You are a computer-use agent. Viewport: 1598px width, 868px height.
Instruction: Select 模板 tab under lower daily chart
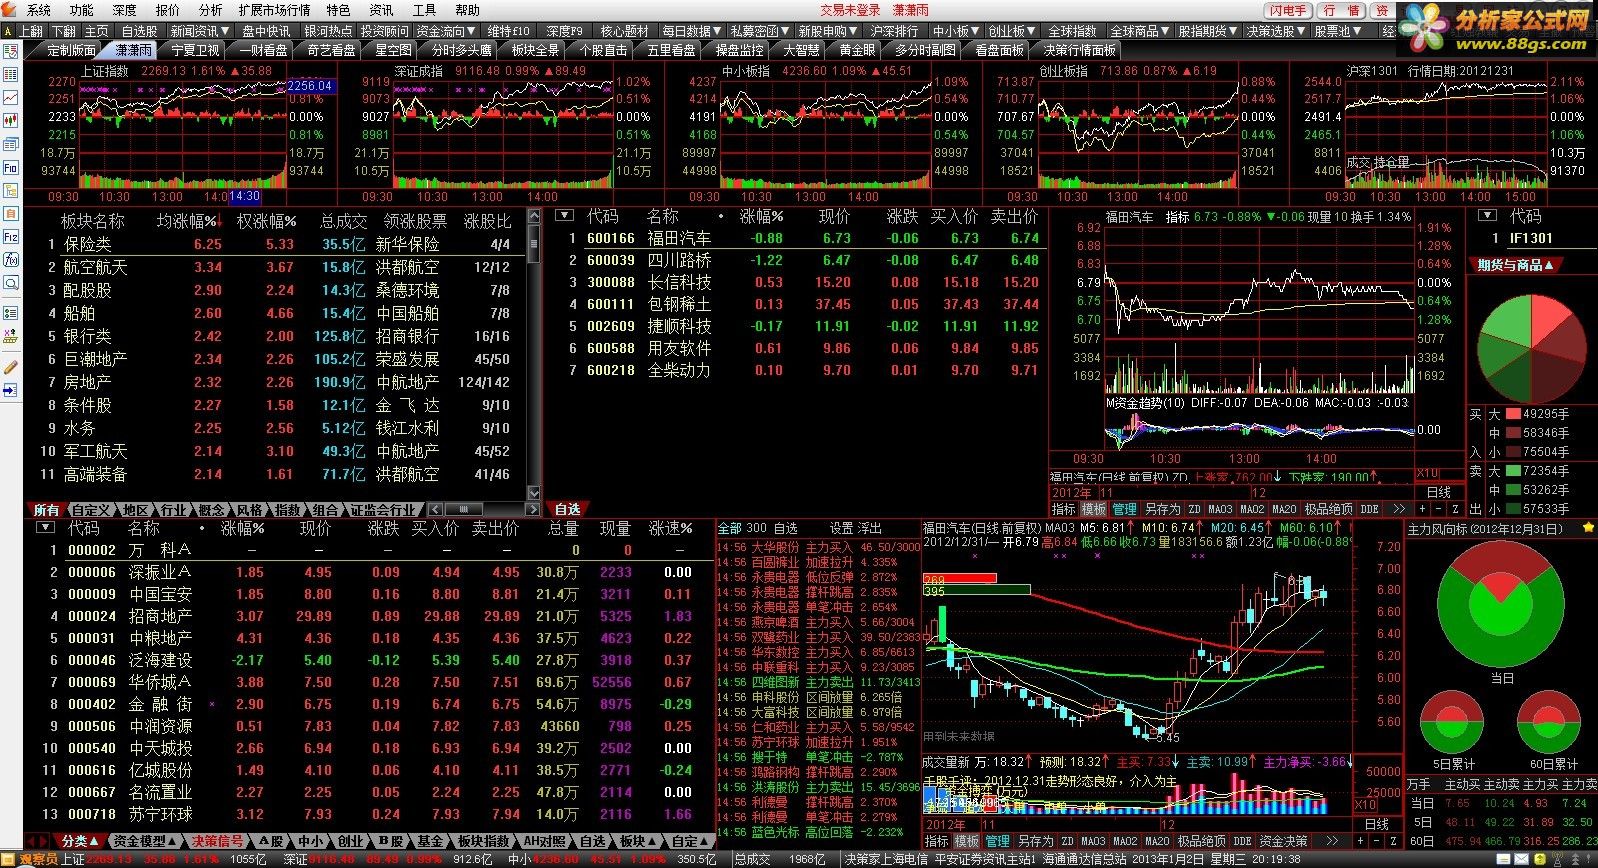point(966,841)
